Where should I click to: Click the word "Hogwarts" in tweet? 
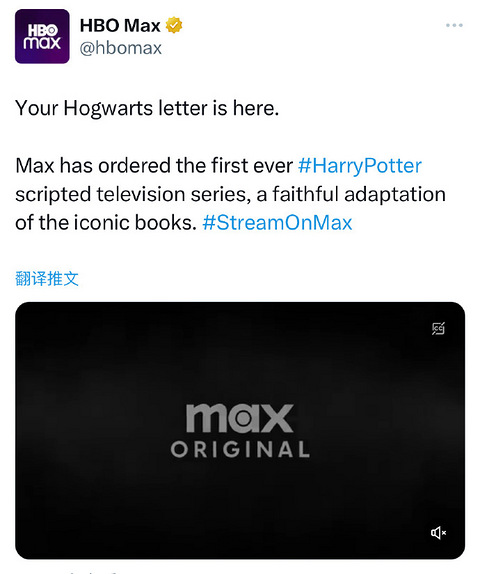[108, 109]
